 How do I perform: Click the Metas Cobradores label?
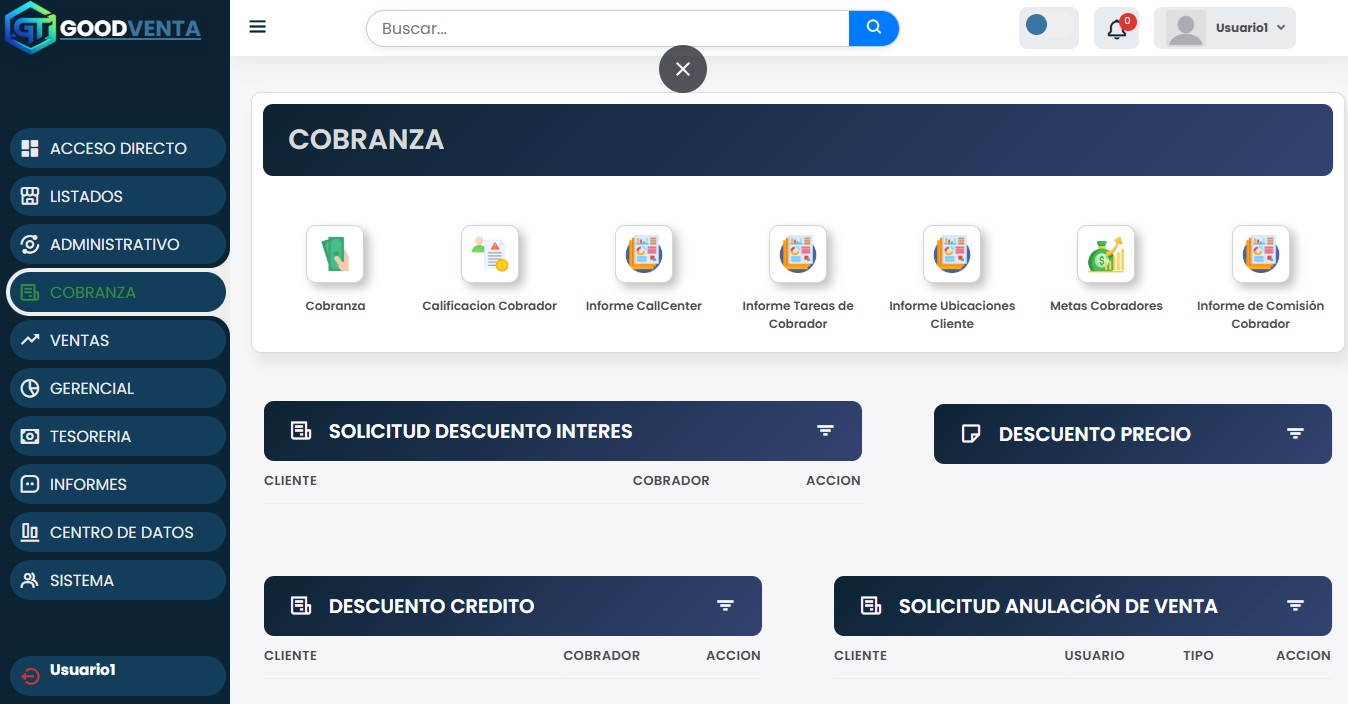(x=1106, y=306)
